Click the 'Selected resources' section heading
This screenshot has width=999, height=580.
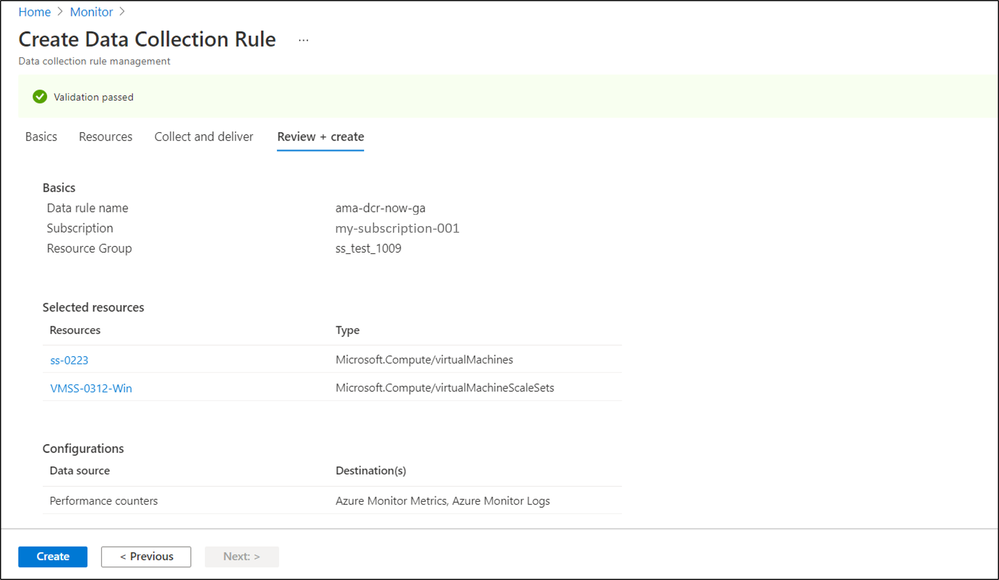point(94,307)
